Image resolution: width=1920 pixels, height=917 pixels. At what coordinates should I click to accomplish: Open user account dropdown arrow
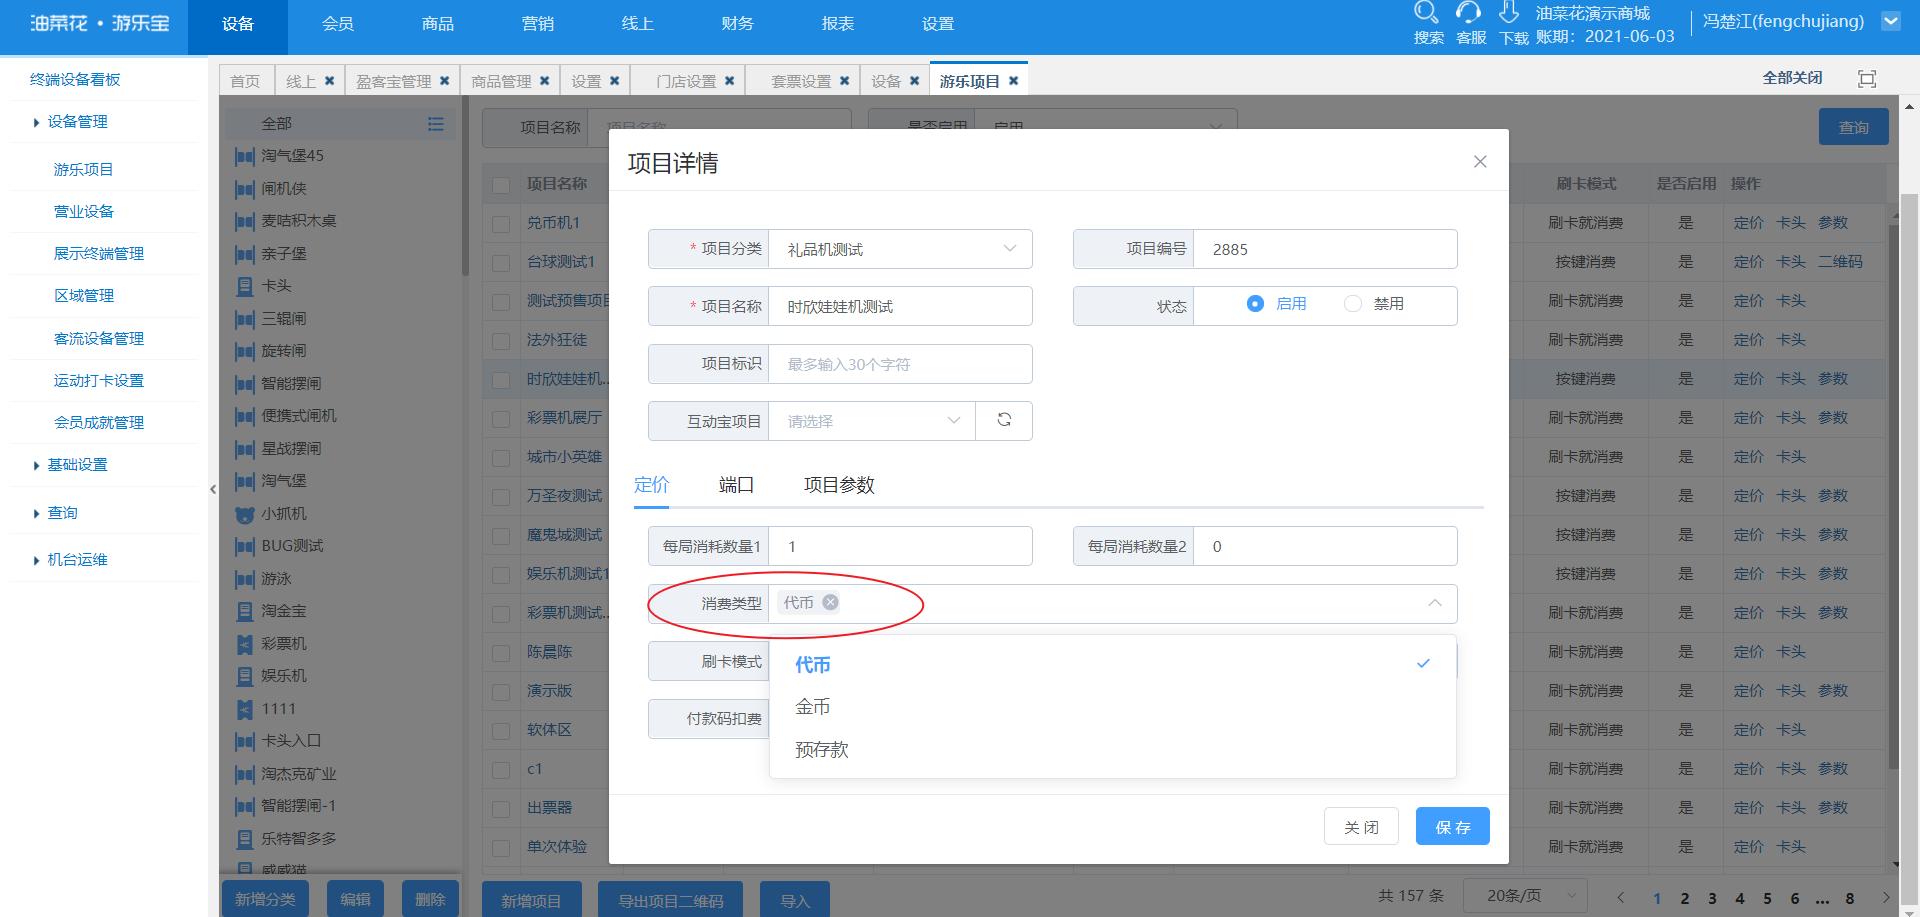click(x=1890, y=21)
